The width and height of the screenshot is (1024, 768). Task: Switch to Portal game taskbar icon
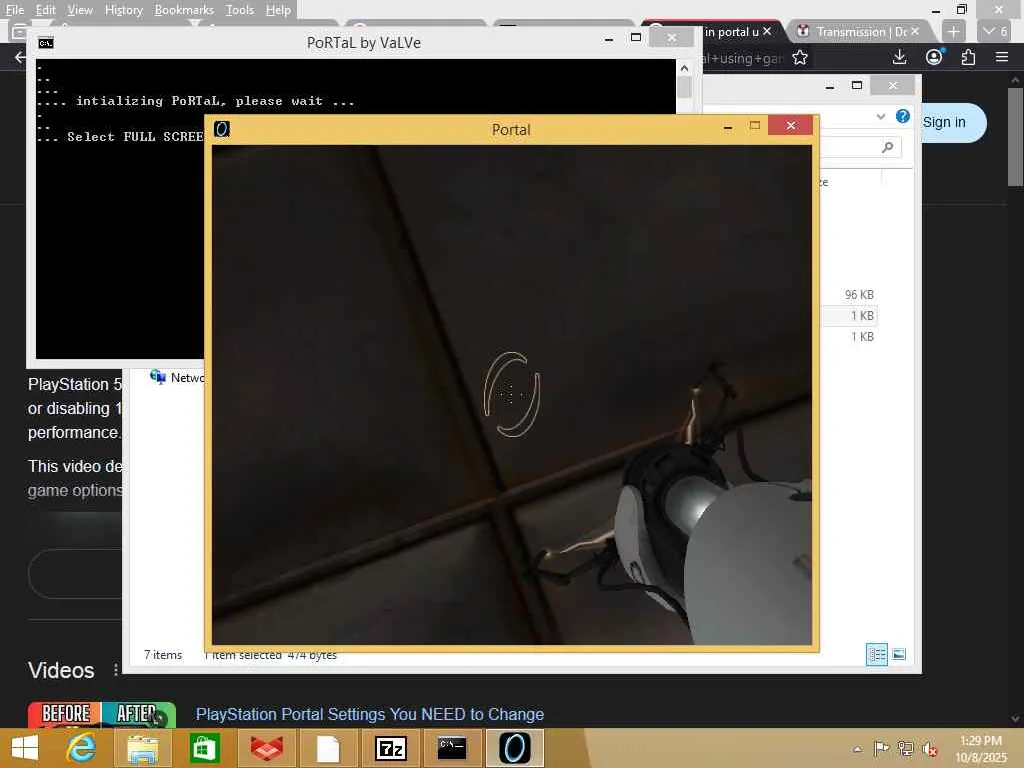(x=515, y=748)
